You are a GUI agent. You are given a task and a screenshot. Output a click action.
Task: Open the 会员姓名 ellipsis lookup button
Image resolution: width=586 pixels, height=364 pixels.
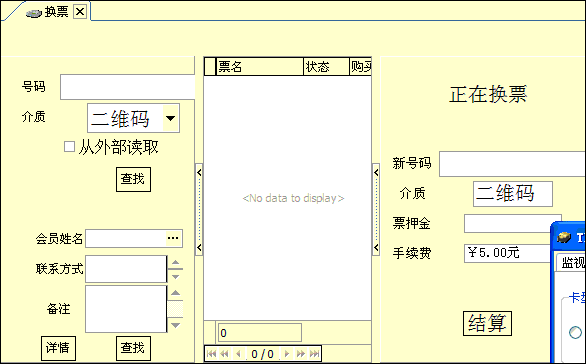(x=173, y=238)
